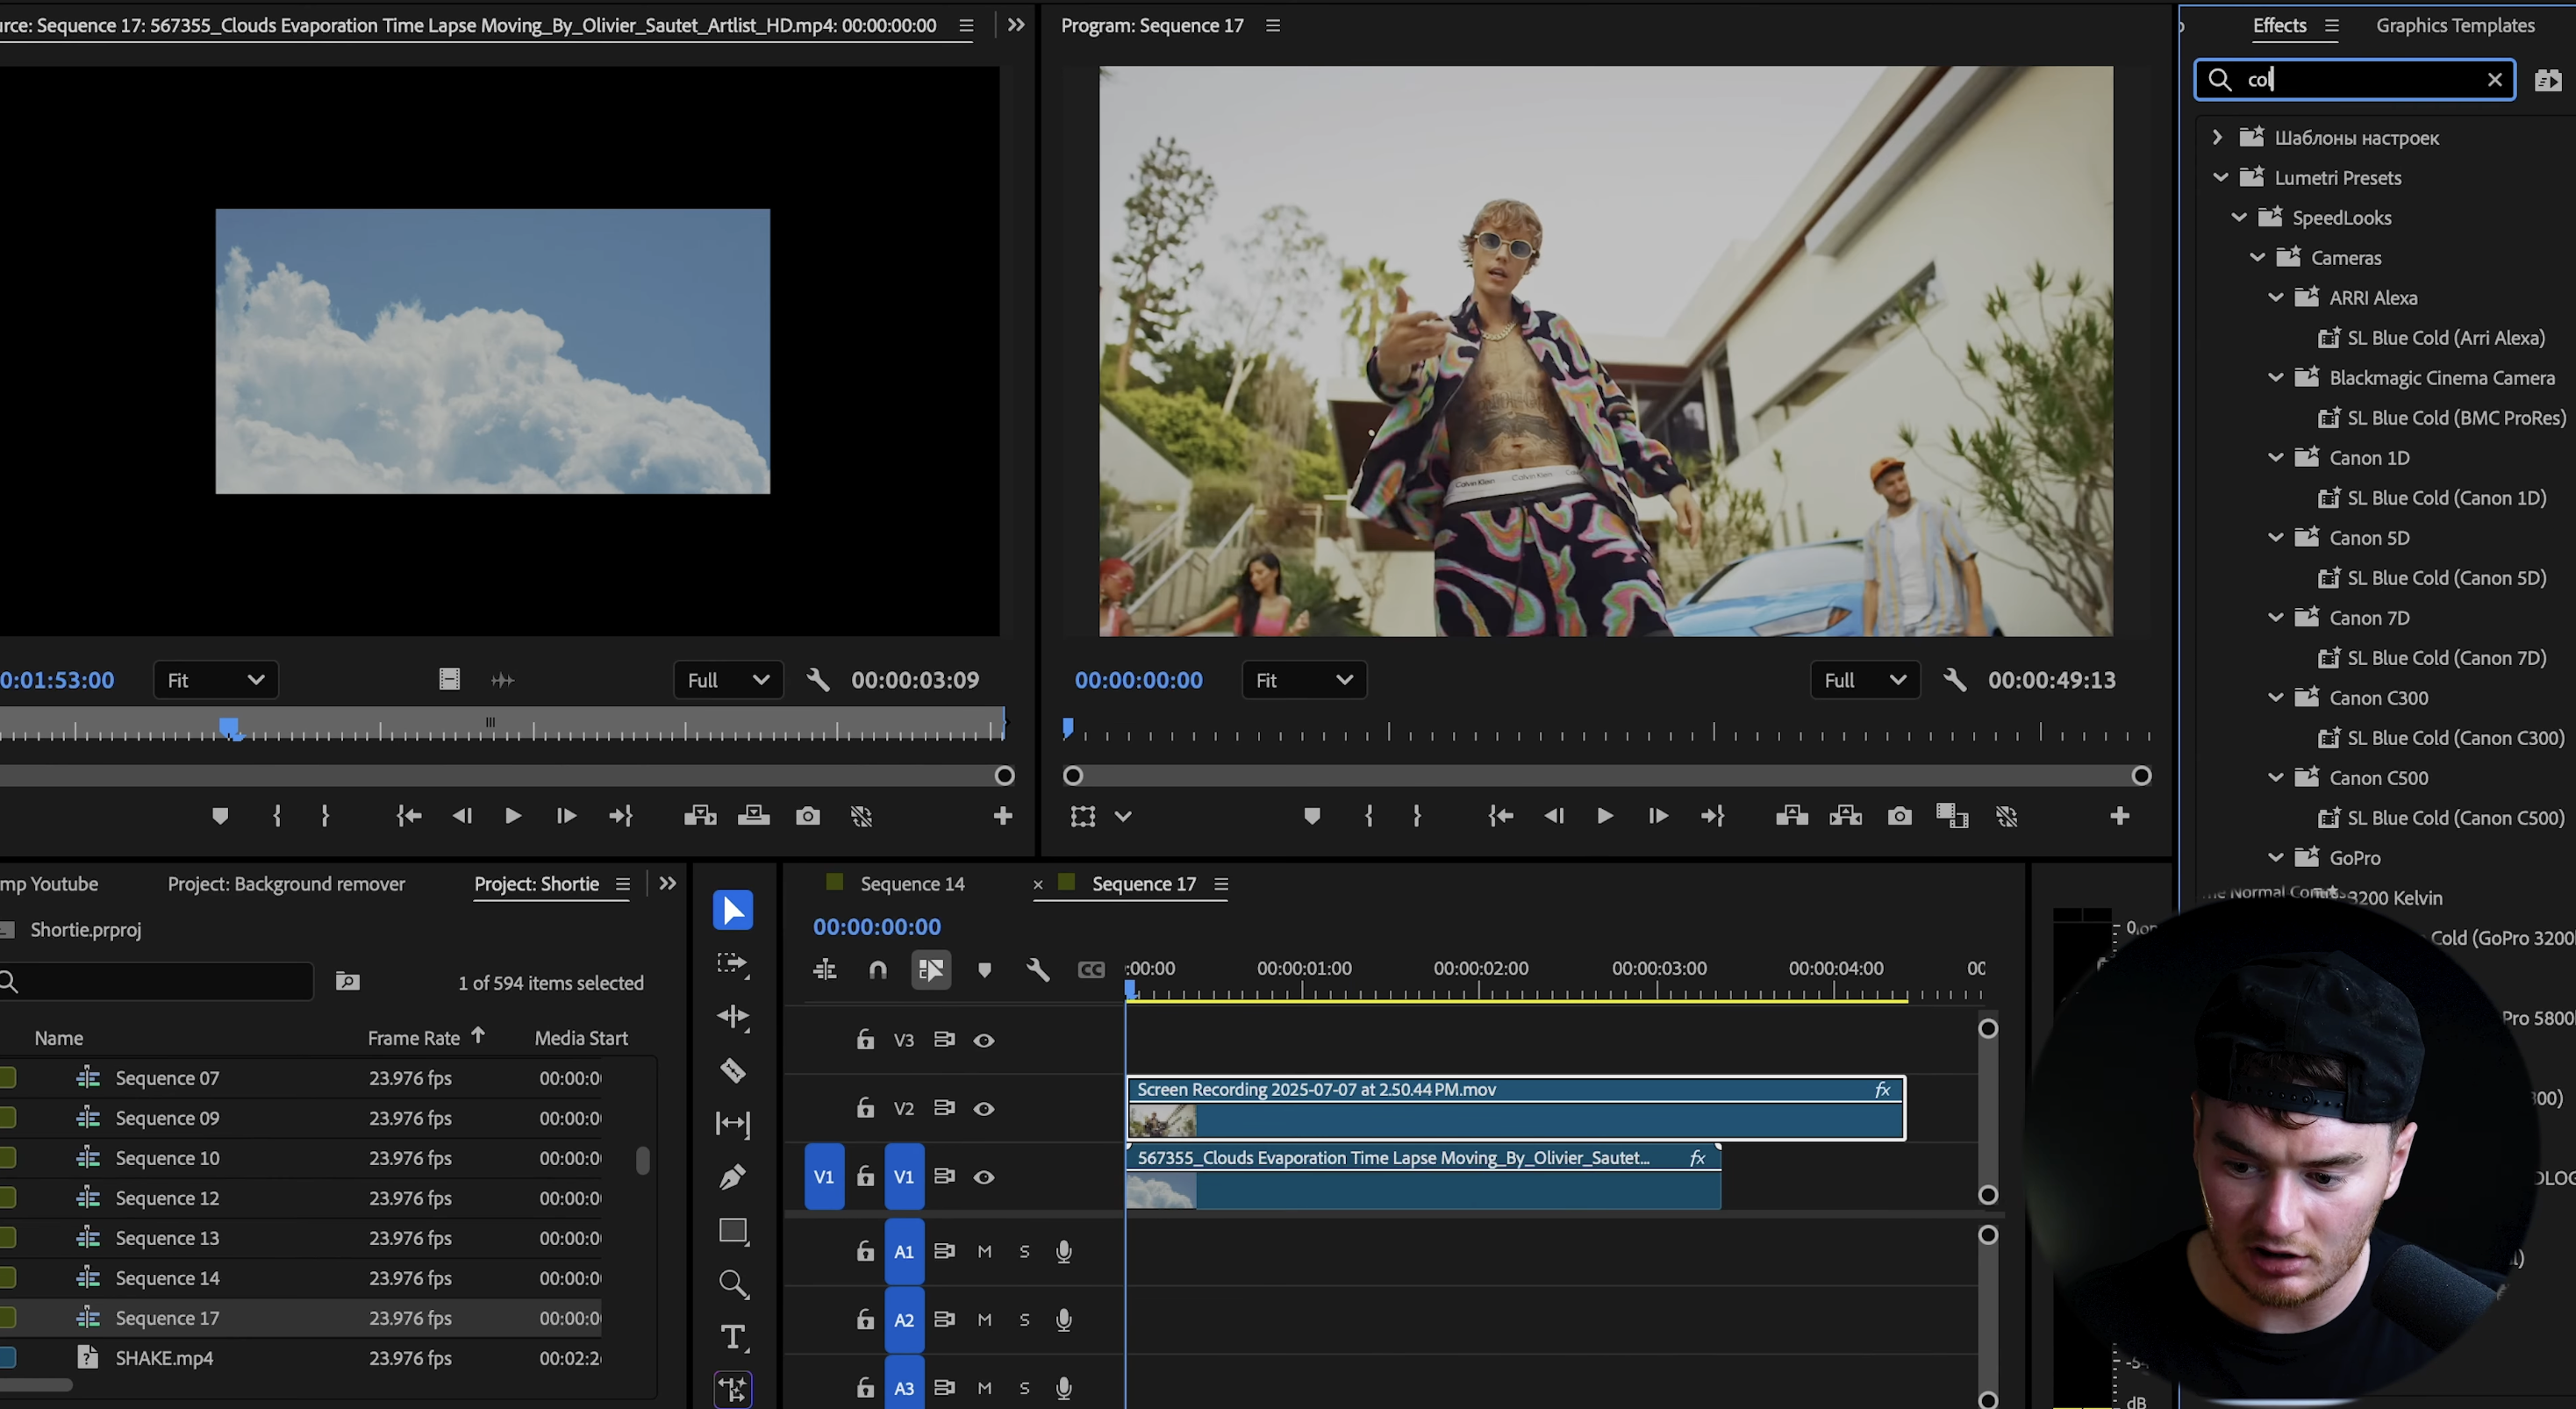
Task: Open Program monitor Full resolution dropdown
Action: click(x=1865, y=680)
